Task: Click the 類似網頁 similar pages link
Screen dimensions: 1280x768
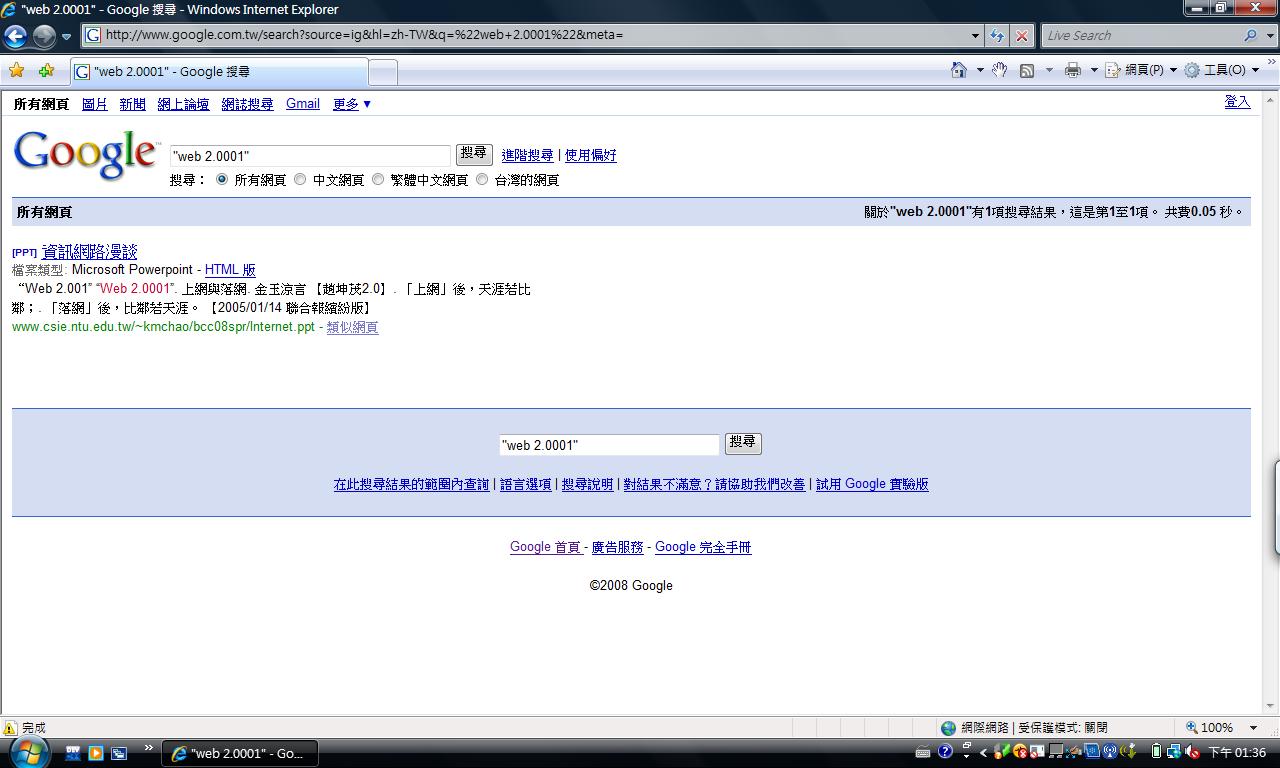Action: (352, 327)
